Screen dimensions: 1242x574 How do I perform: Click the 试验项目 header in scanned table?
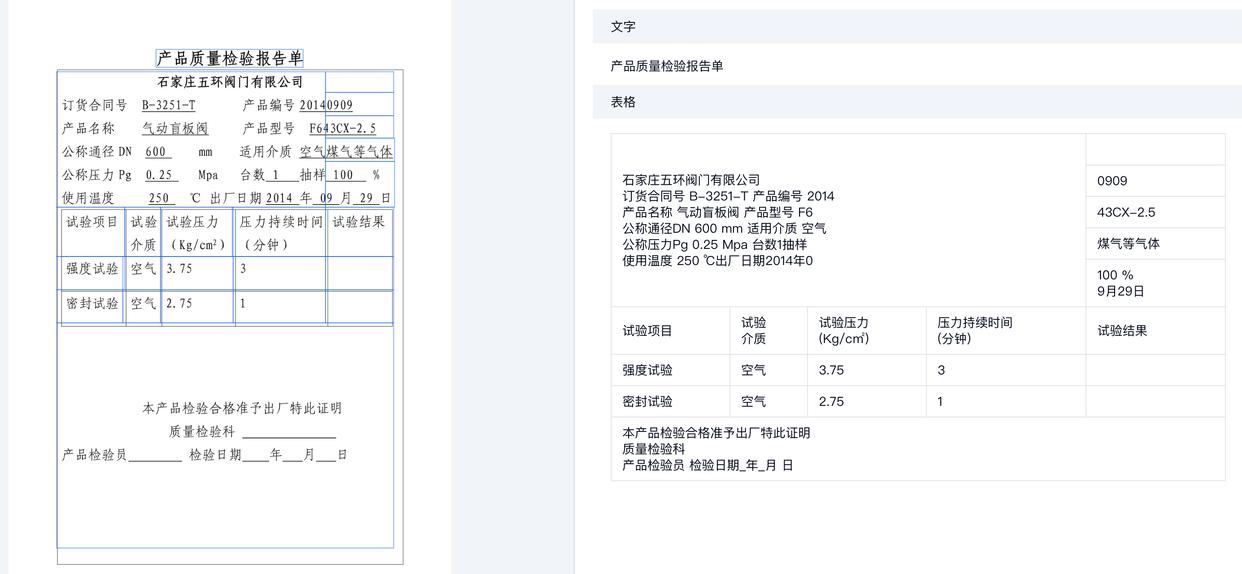[92, 222]
